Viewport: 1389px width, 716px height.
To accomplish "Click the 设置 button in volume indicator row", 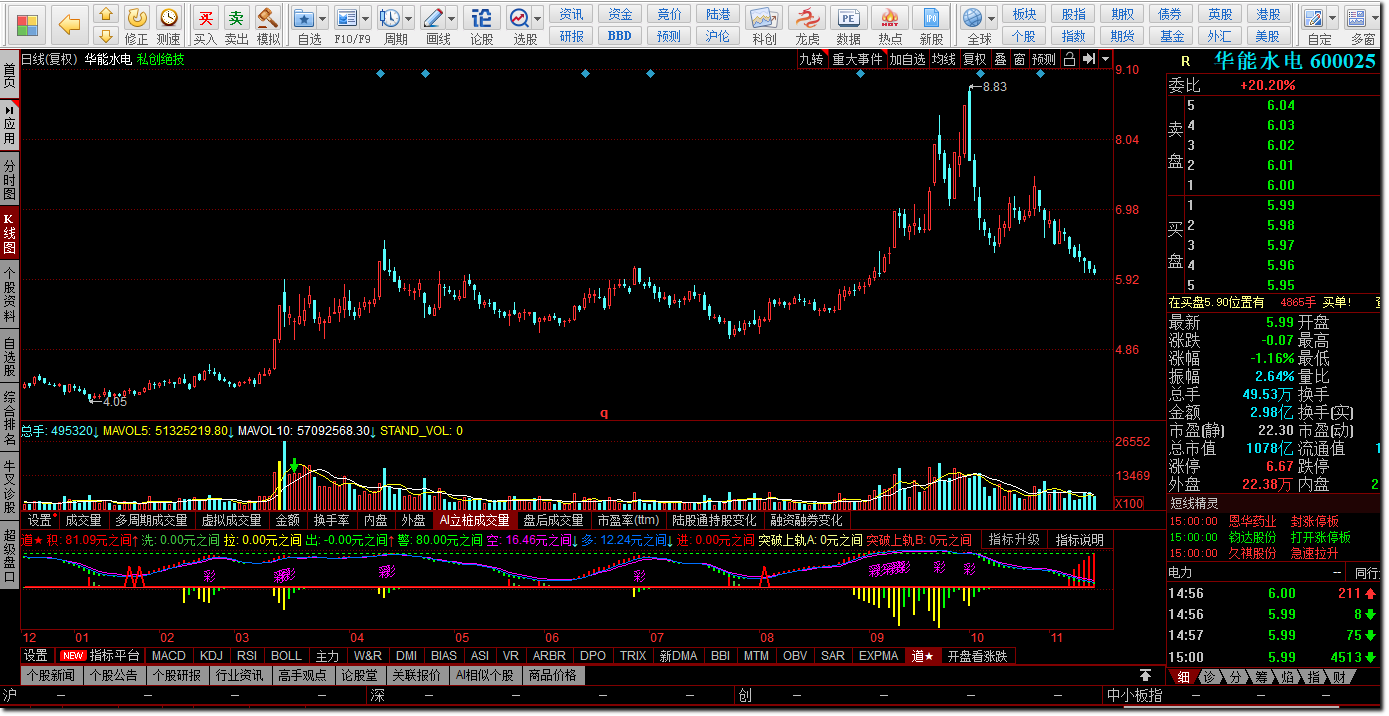I will coord(40,520).
